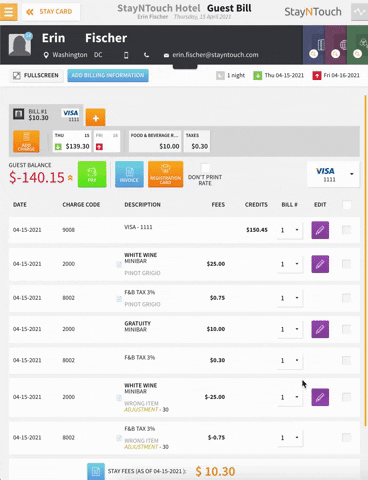Open the blue Invoice icon
Screen dimensions: 368x480
[129, 174]
